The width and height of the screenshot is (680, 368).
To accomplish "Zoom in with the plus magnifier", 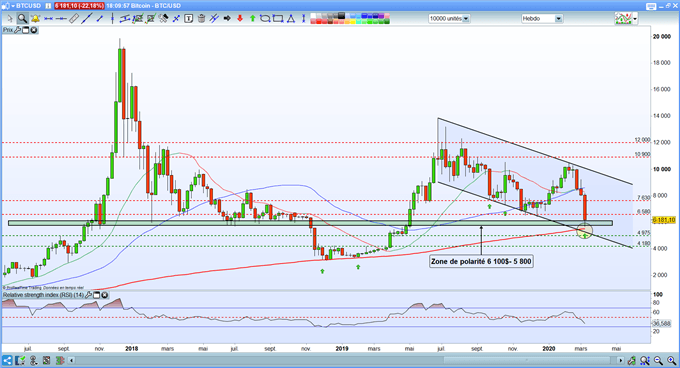I will 672,360.
